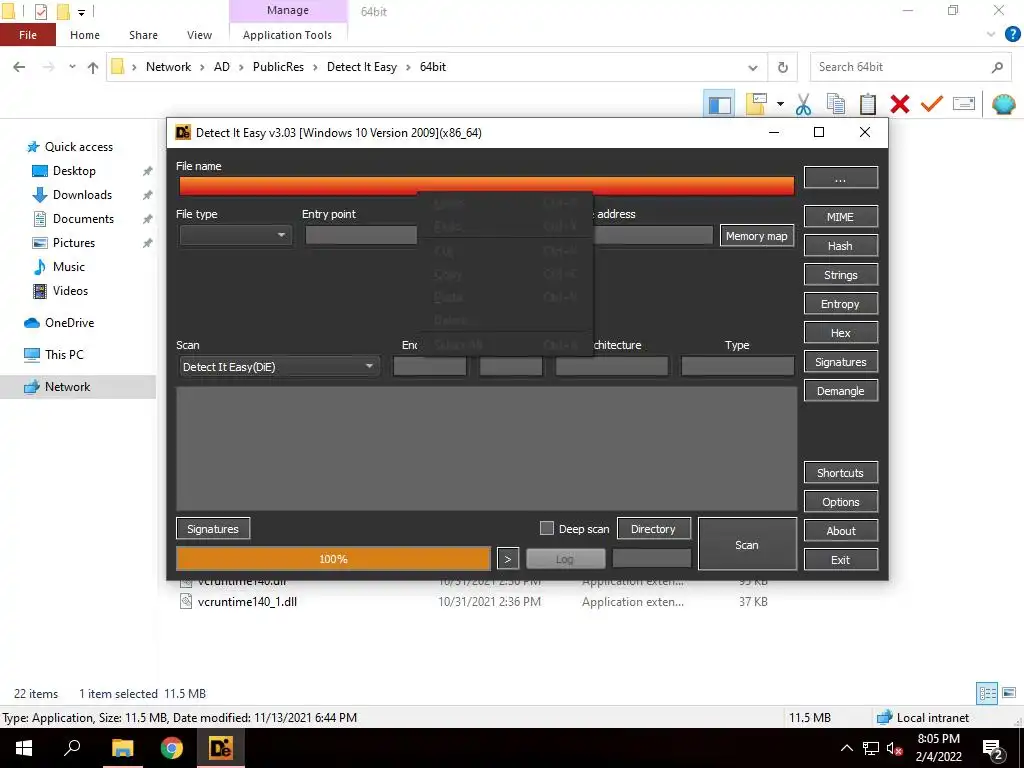Click the New folder icon in quick access toolbar

[x=63, y=11]
